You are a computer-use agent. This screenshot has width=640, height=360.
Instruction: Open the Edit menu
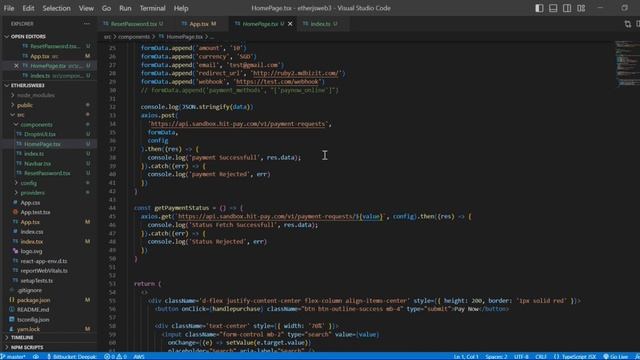click(x=29, y=8)
